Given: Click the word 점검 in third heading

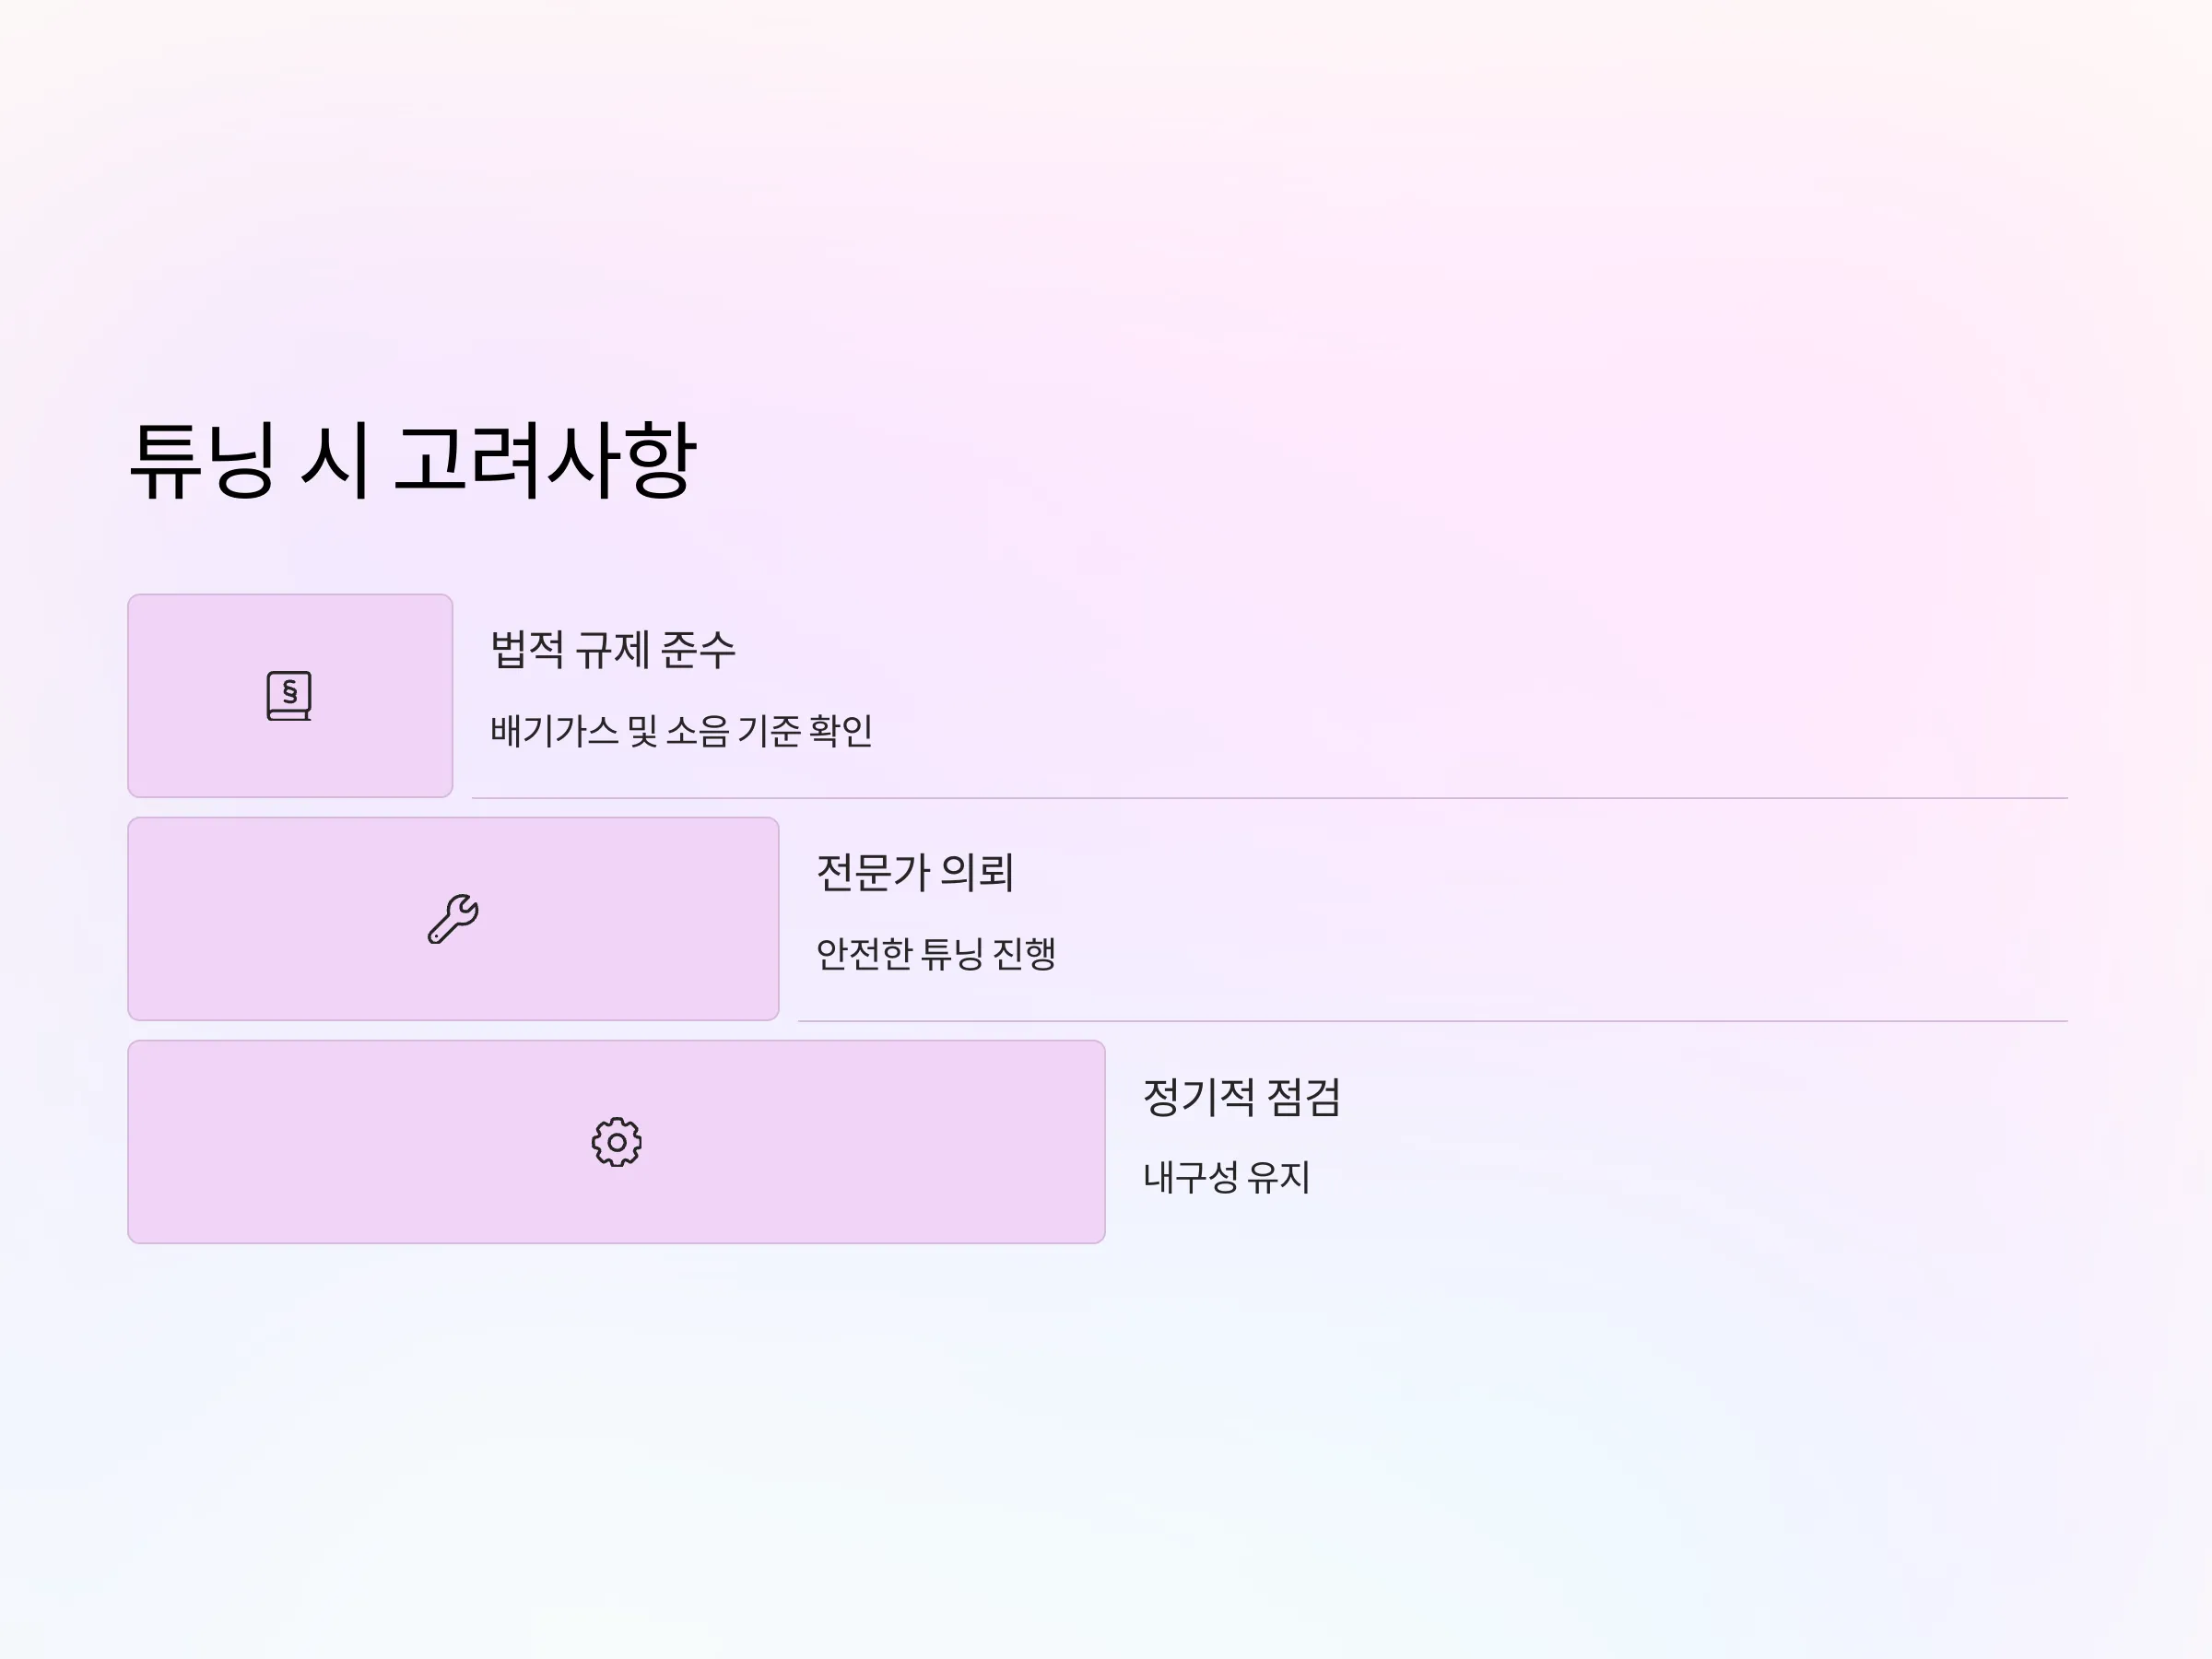Looking at the screenshot, I should tap(1303, 1097).
